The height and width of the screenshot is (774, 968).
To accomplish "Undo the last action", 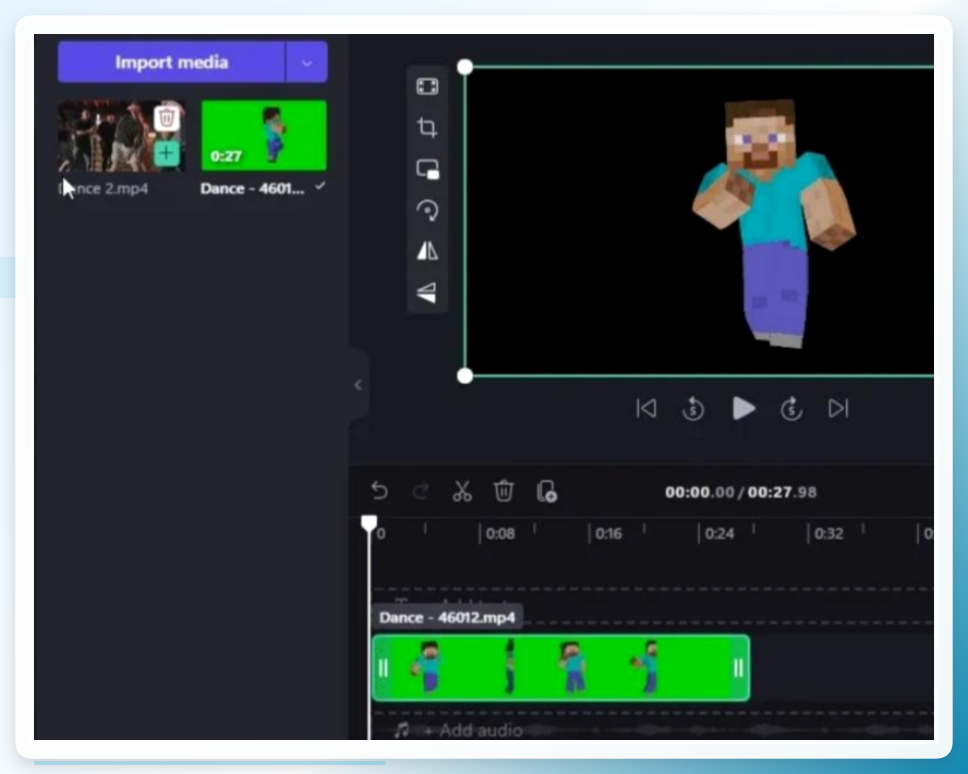I will pos(380,491).
